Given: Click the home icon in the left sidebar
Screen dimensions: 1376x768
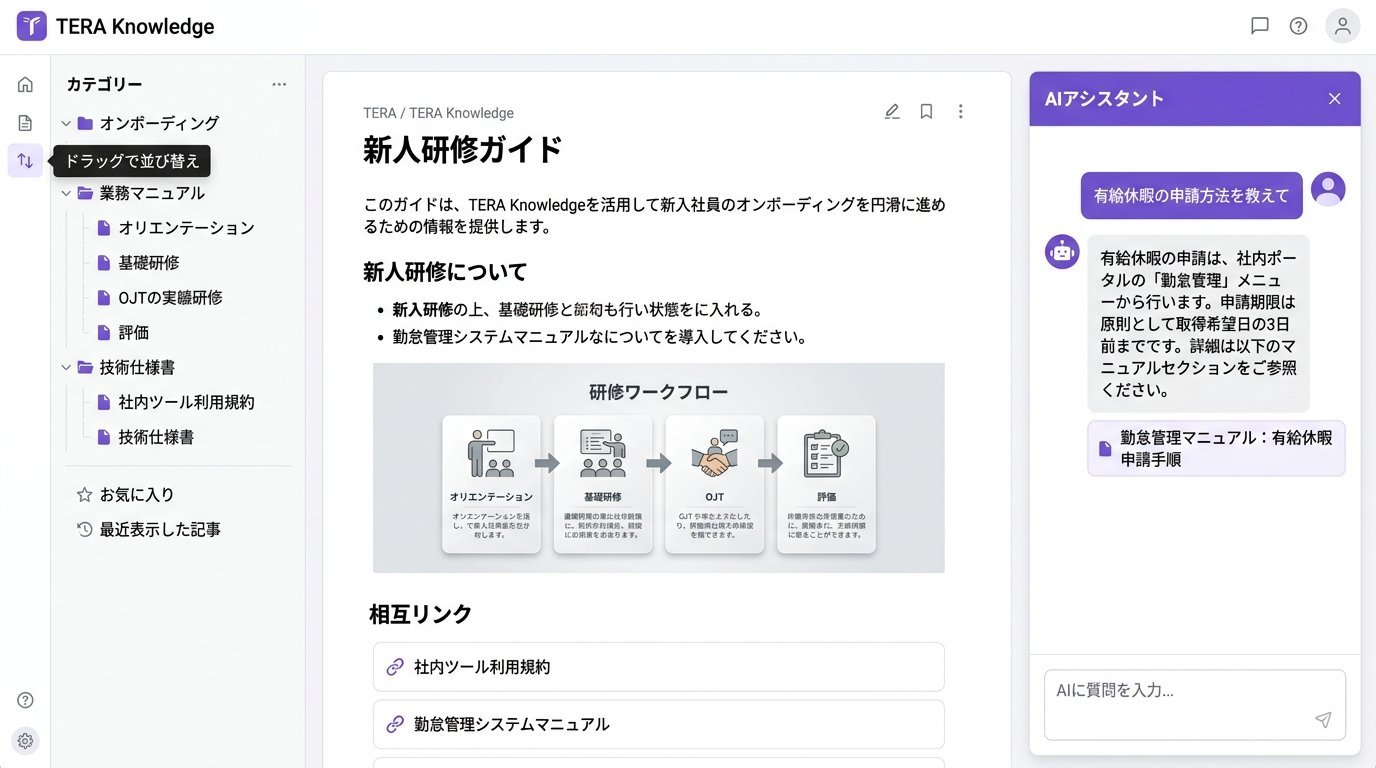Looking at the screenshot, I should click(25, 84).
